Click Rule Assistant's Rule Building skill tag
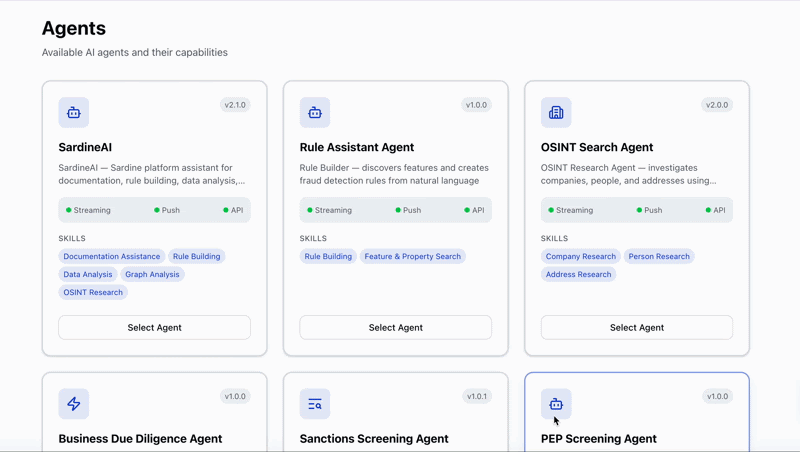800x452 pixels. point(328,256)
